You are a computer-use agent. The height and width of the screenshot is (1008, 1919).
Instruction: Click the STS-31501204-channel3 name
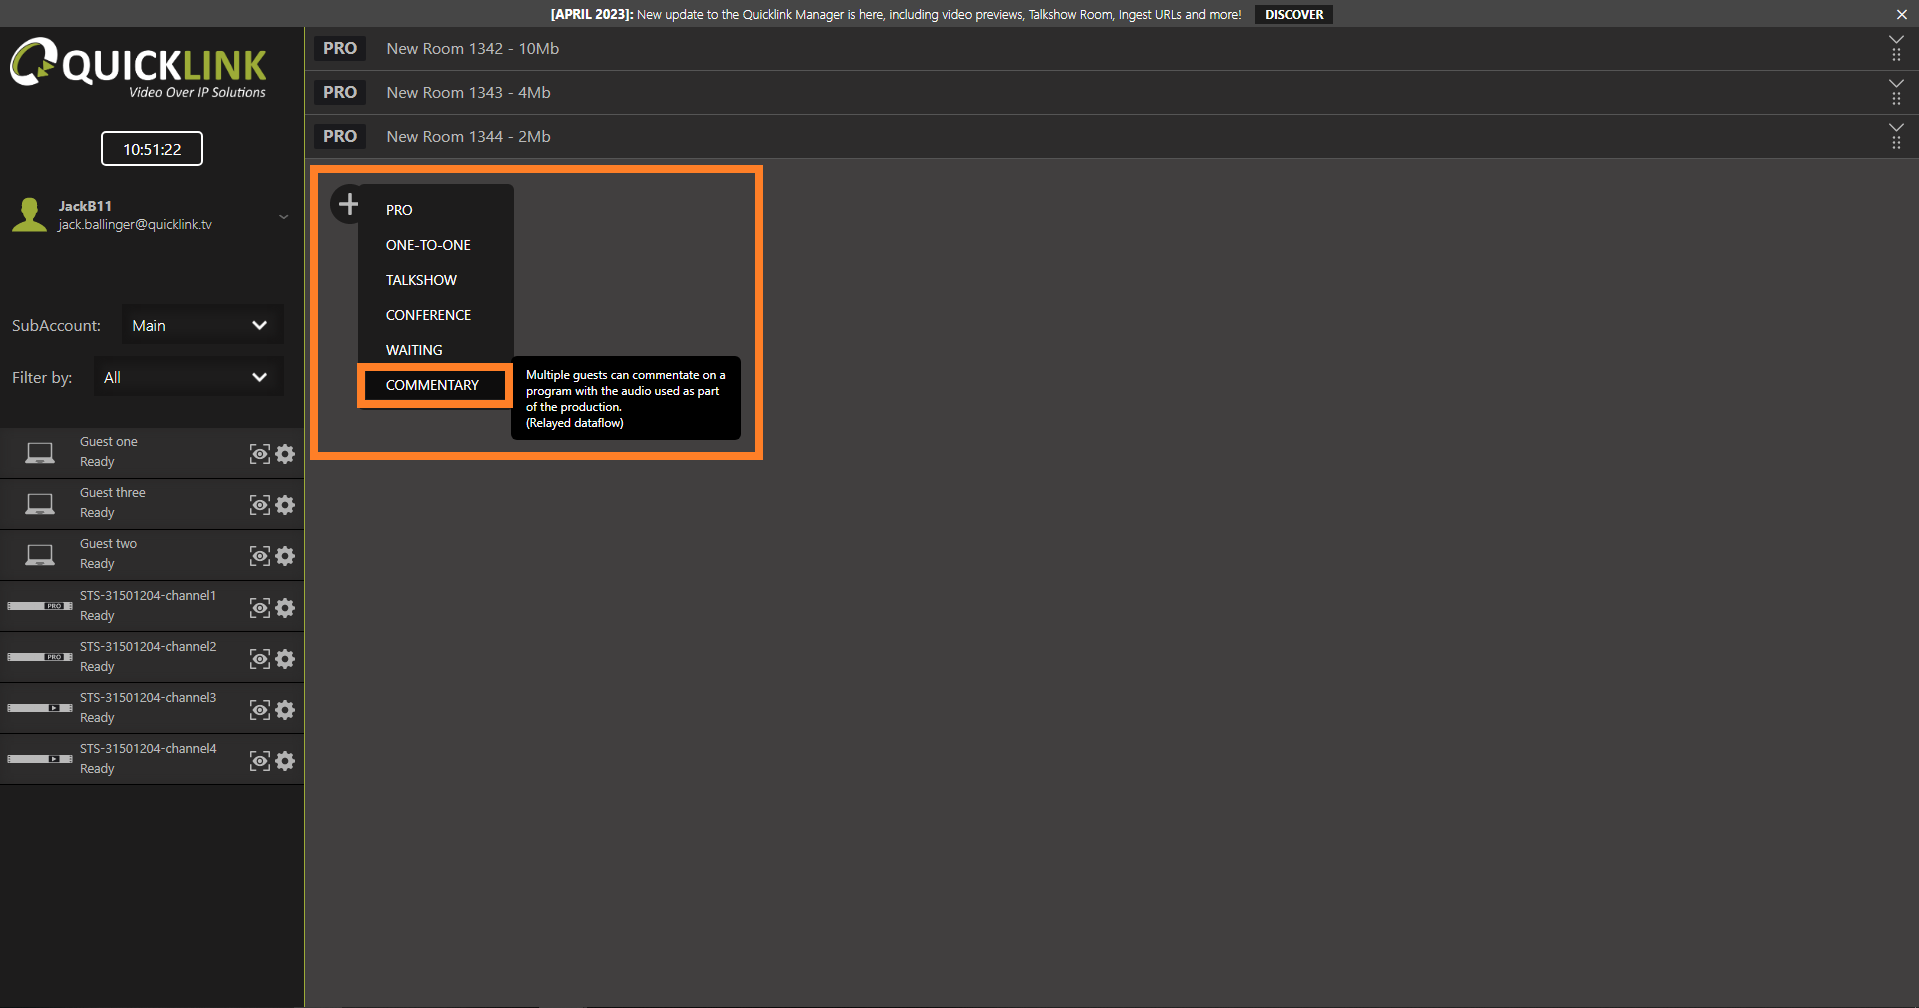148,697
